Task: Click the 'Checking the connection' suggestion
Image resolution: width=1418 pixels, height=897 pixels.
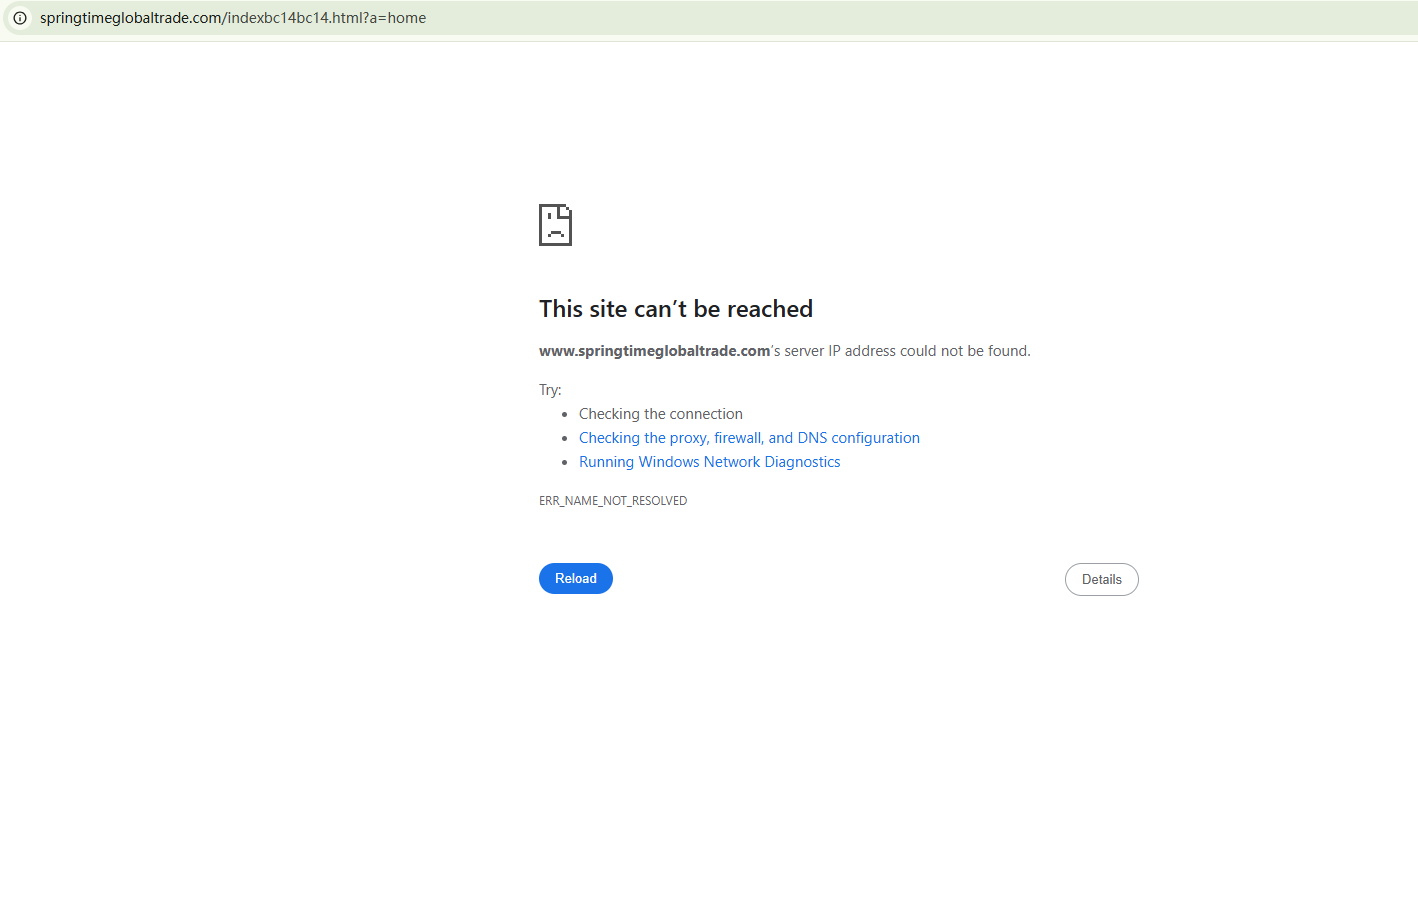Action: (661, 414)
